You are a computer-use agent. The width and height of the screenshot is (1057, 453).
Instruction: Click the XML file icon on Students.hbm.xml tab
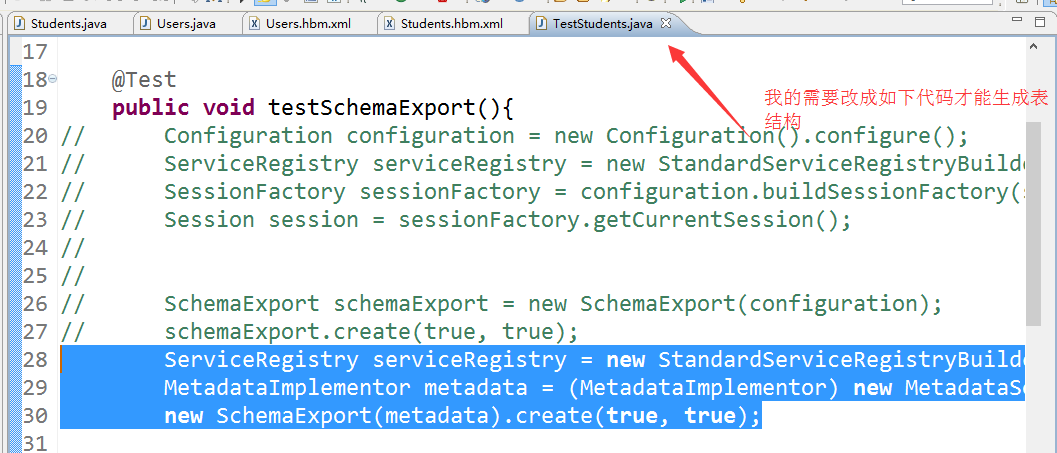pos(390,24)
